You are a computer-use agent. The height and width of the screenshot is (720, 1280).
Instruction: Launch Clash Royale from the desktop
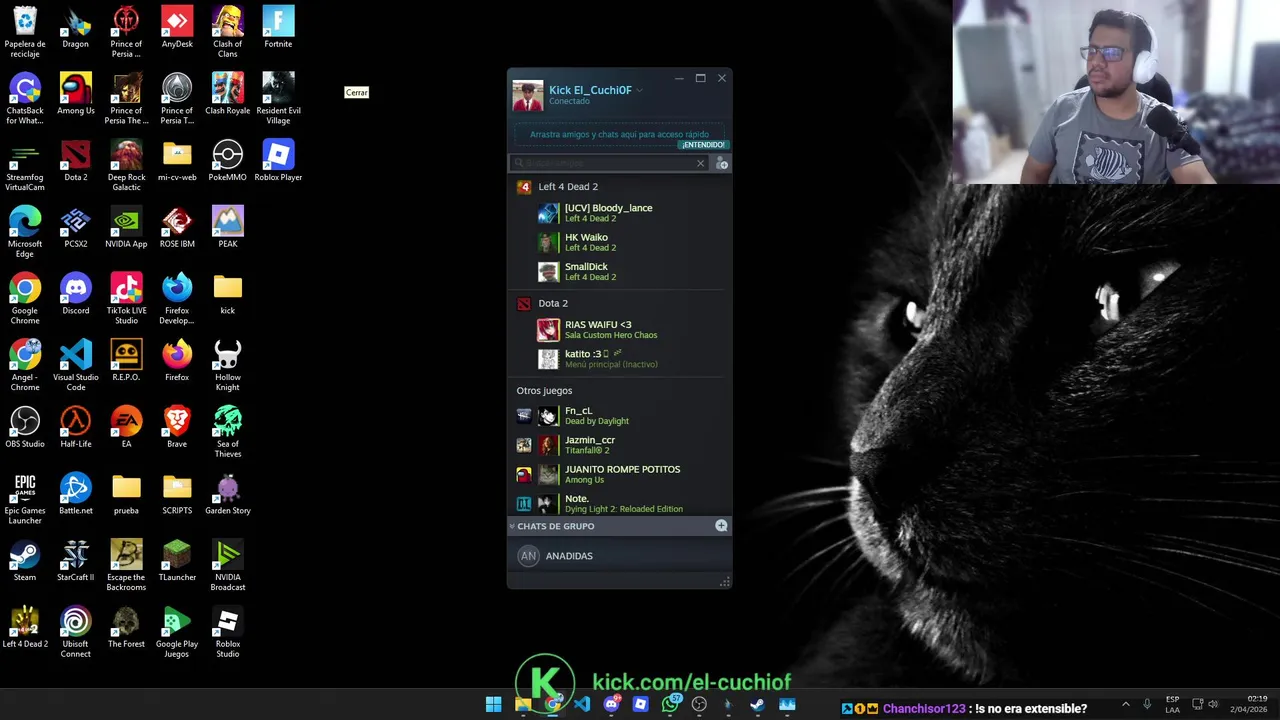pos(228,94)
